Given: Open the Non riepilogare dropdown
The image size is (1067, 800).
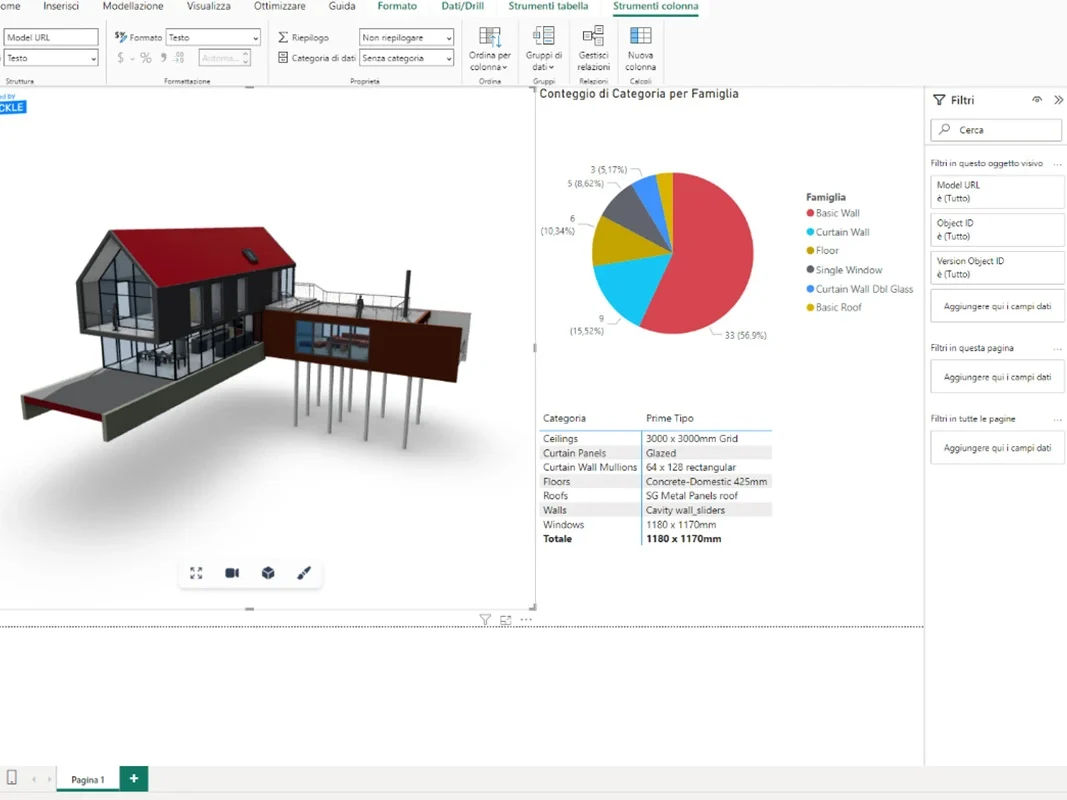Looking at the screenshot, I should pos(406,37).
